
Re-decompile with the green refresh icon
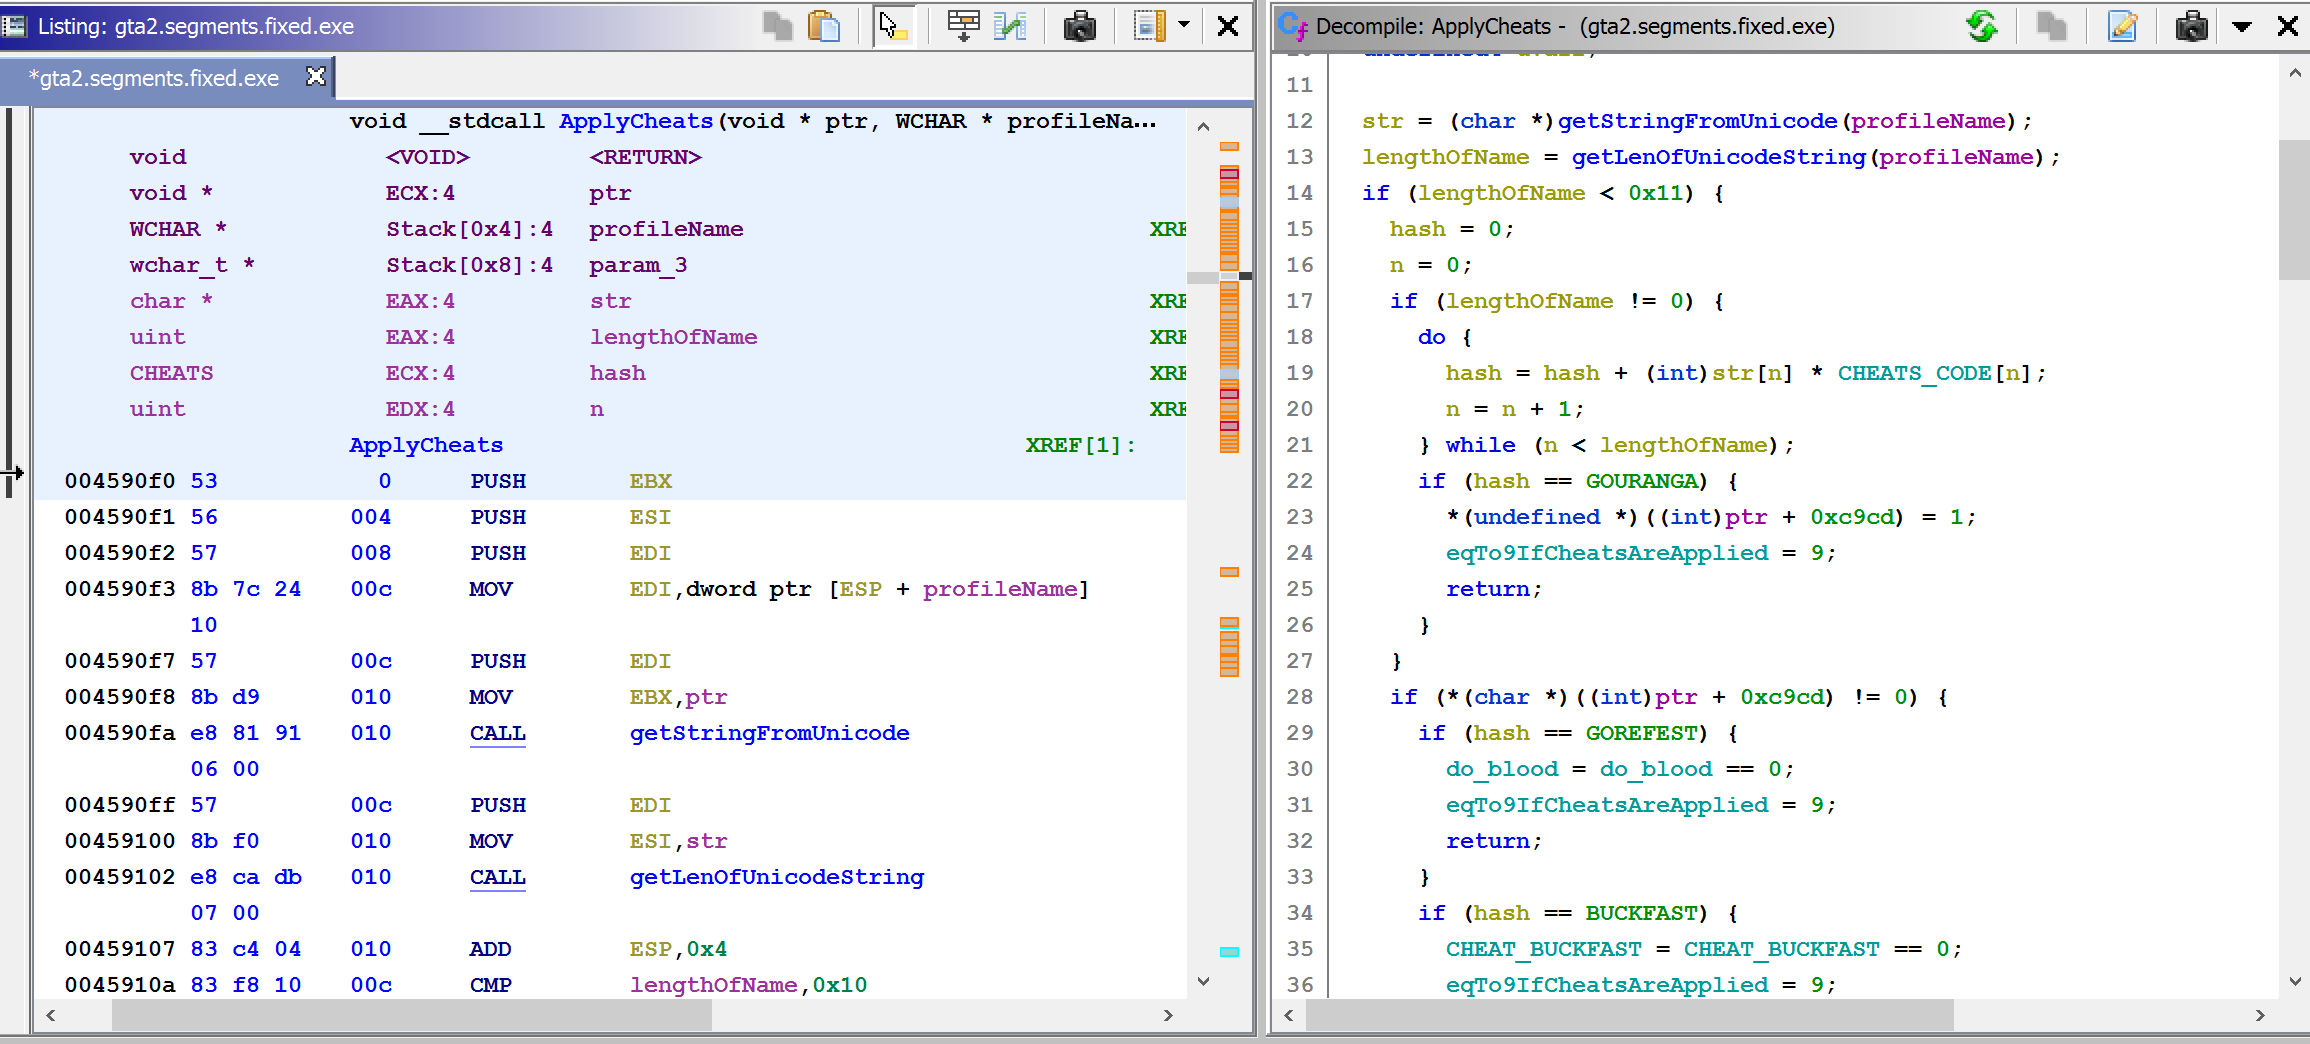click(x=1981, y=26)
